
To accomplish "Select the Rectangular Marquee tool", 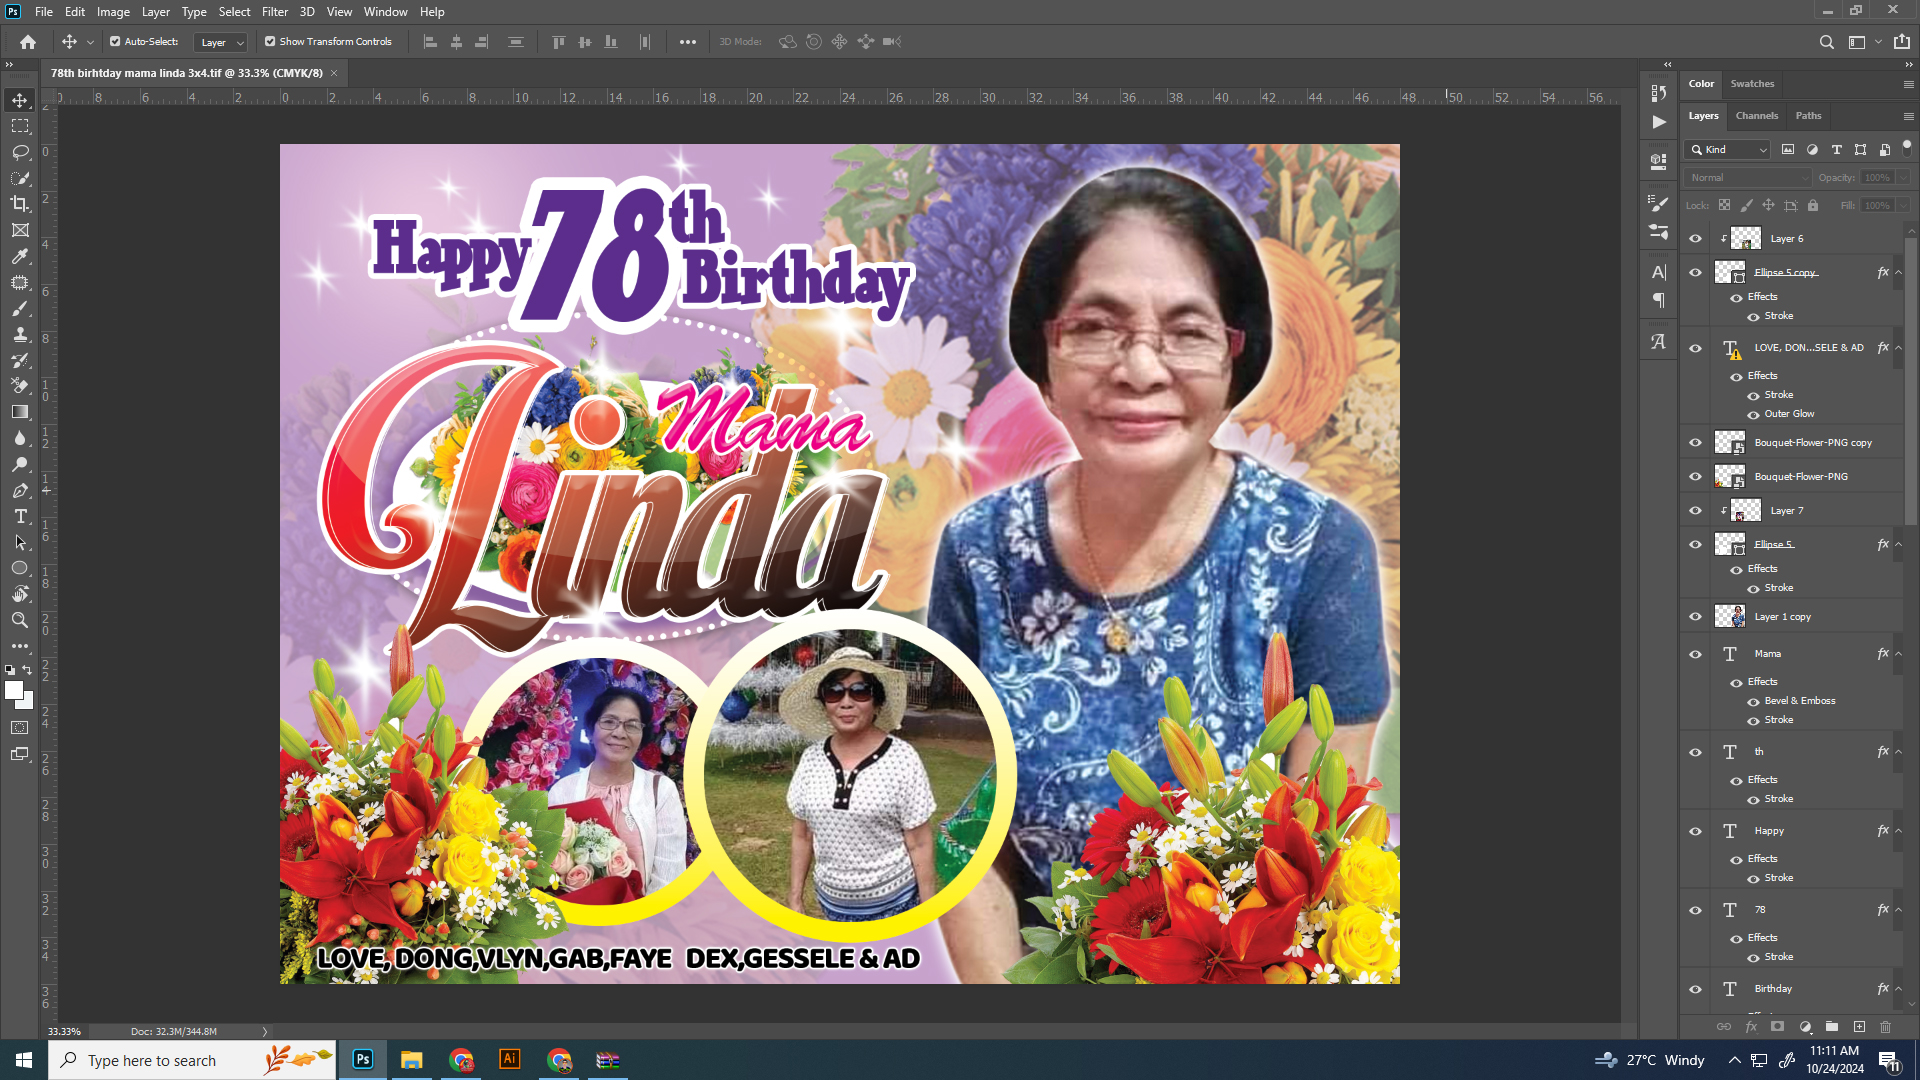I will [20, 126].
